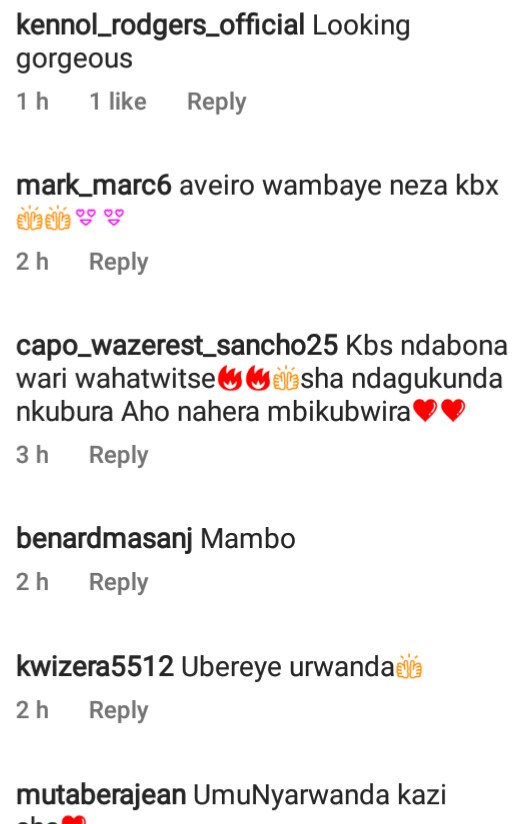Click the 3 h timestamp under capo_wazerest_sancho25
The width and height of the screenshot is (522, 824).
33,455
